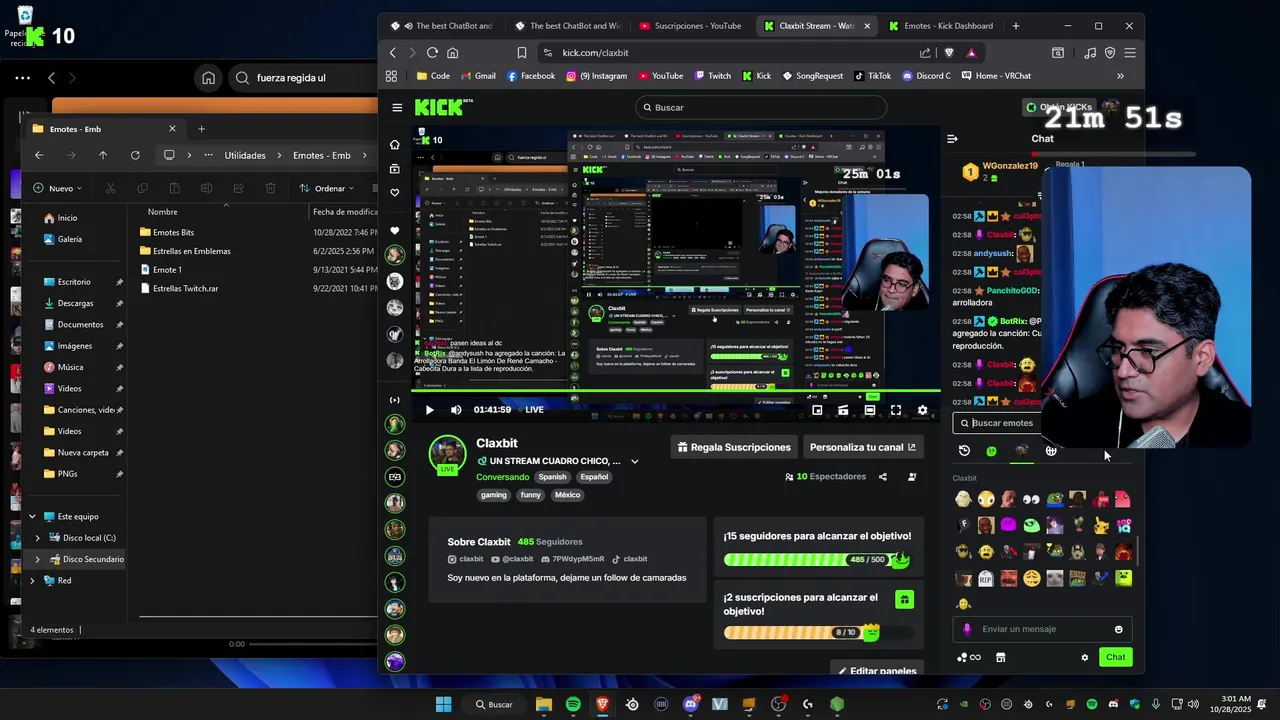This screenshot has height=720, width=1280.
Task: Mute the stream volume speaker icon
Action: (456, 410)
